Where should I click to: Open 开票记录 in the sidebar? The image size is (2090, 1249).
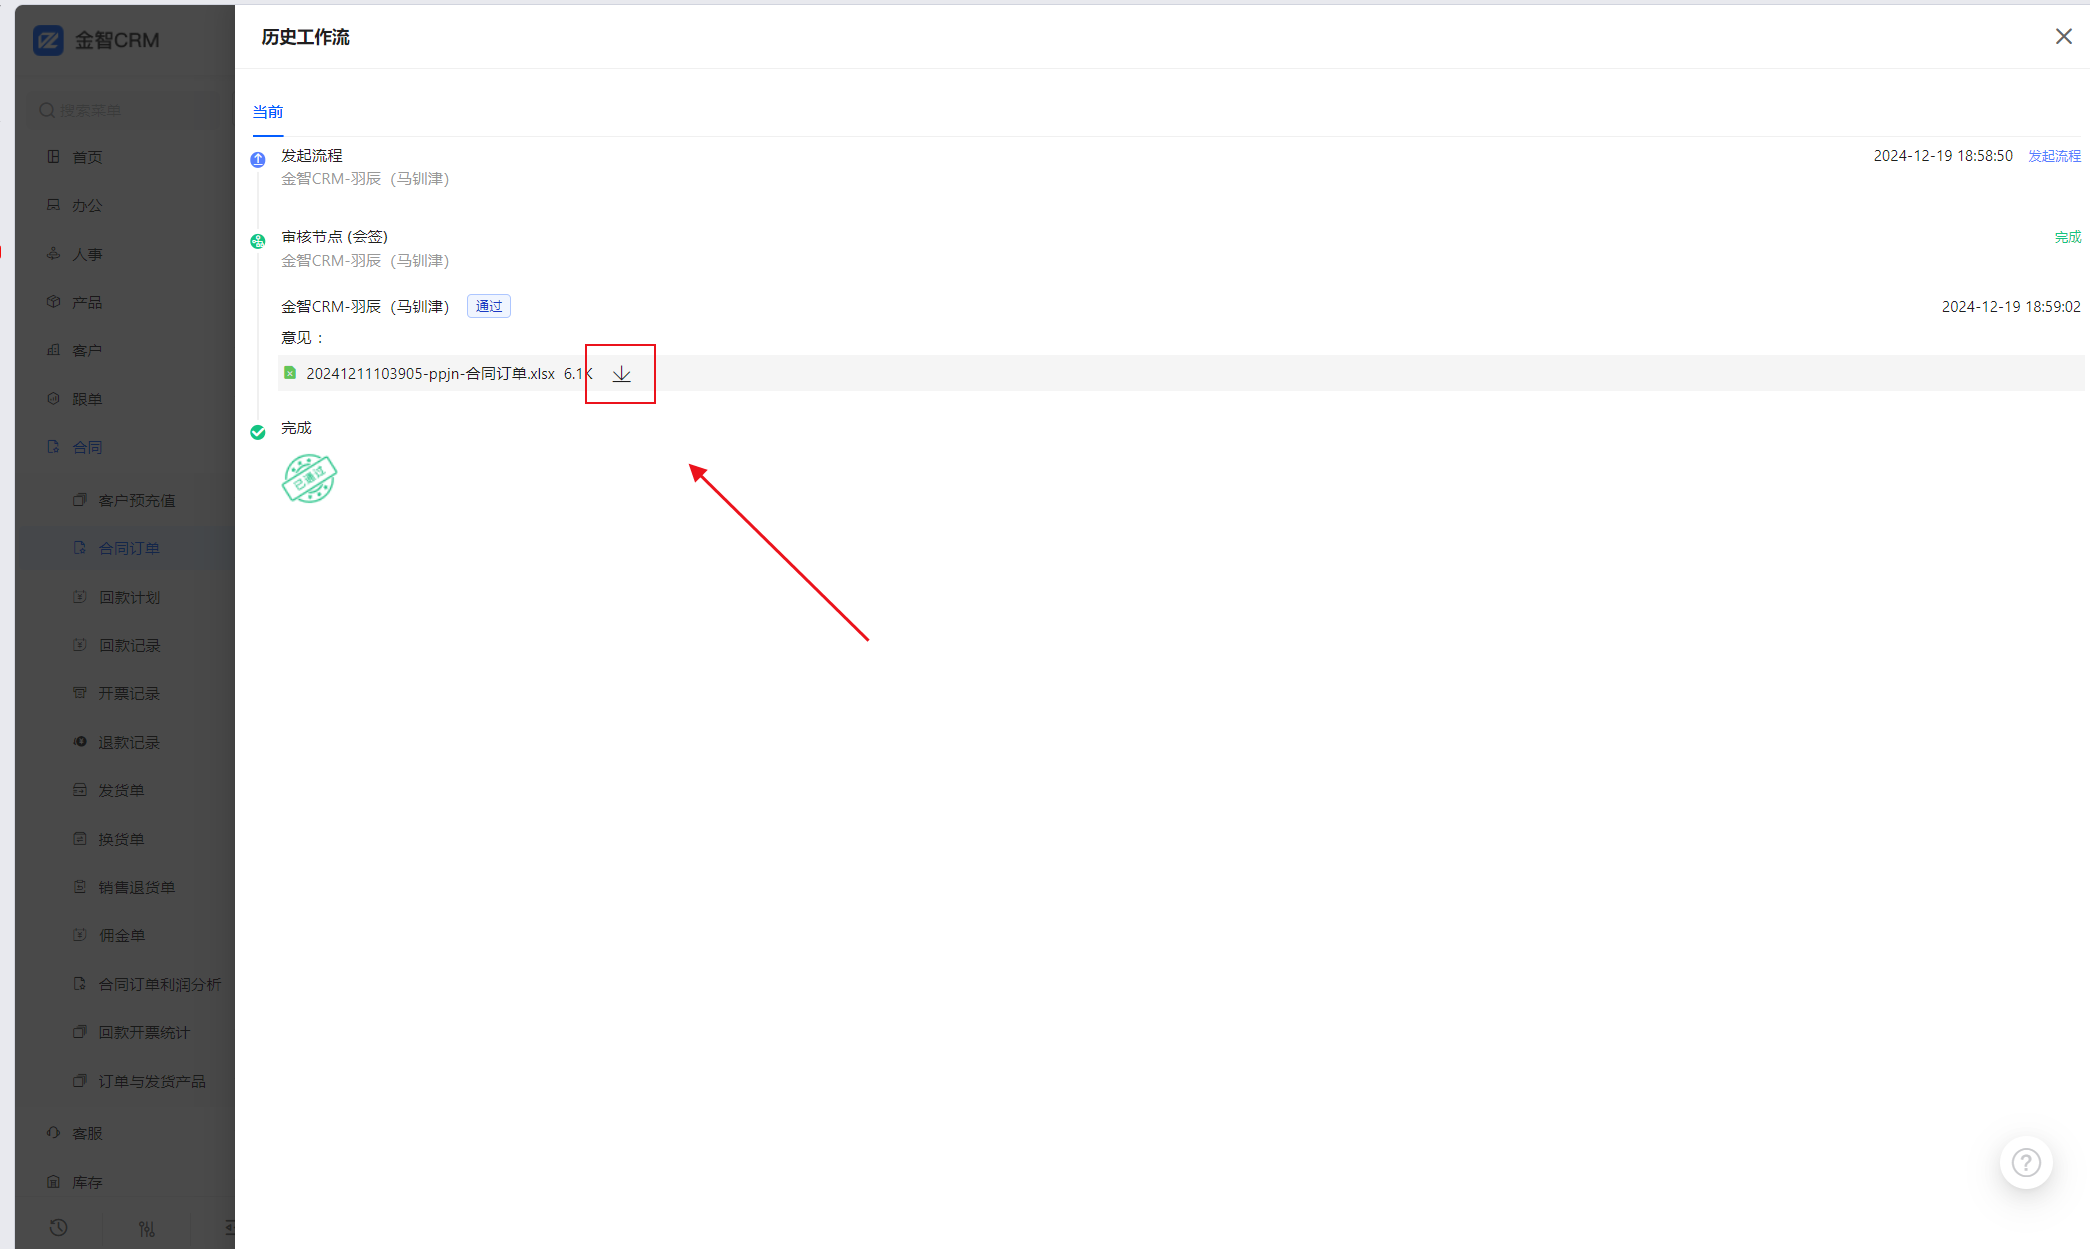[129, 693]
